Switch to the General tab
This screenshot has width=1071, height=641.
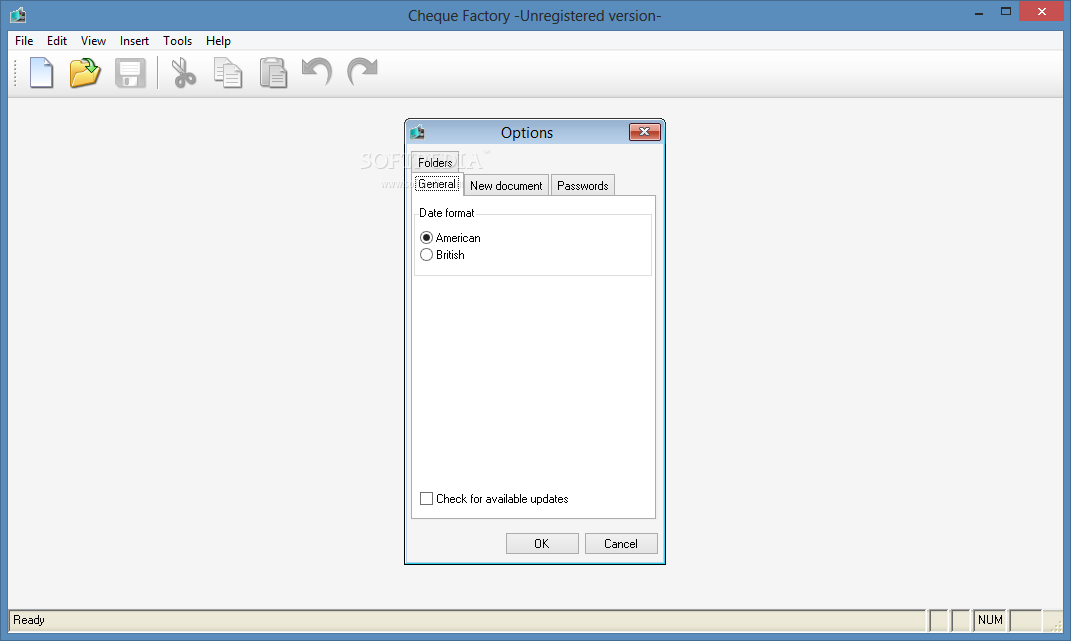pos(437,184)
